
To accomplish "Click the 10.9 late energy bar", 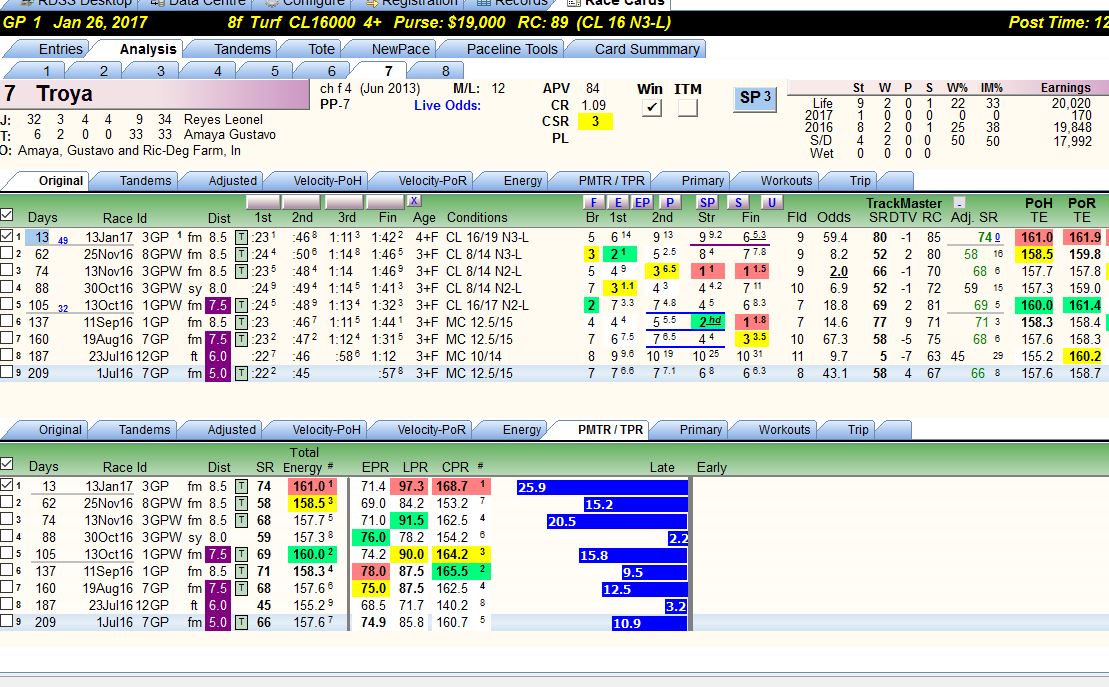I will click(x=650, y=623).
